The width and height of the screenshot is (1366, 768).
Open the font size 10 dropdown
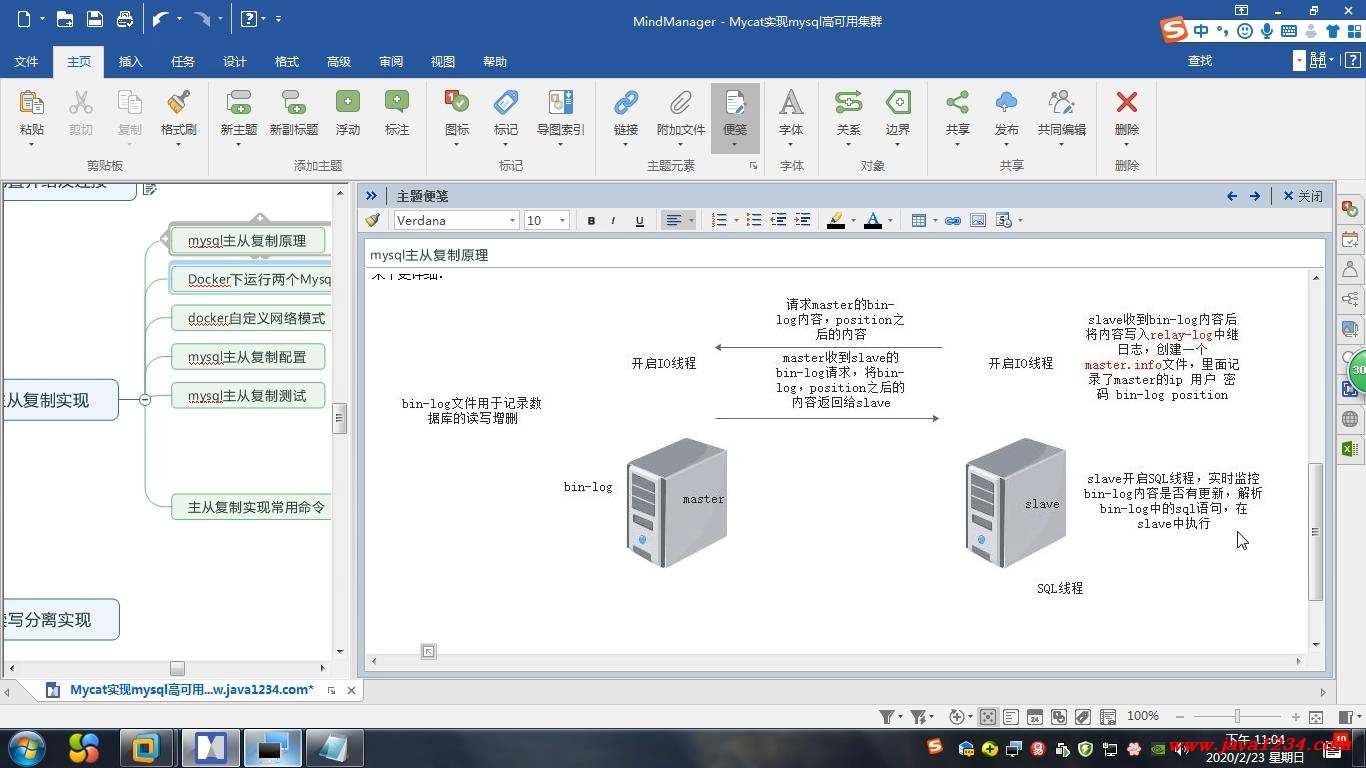(562, 221)
